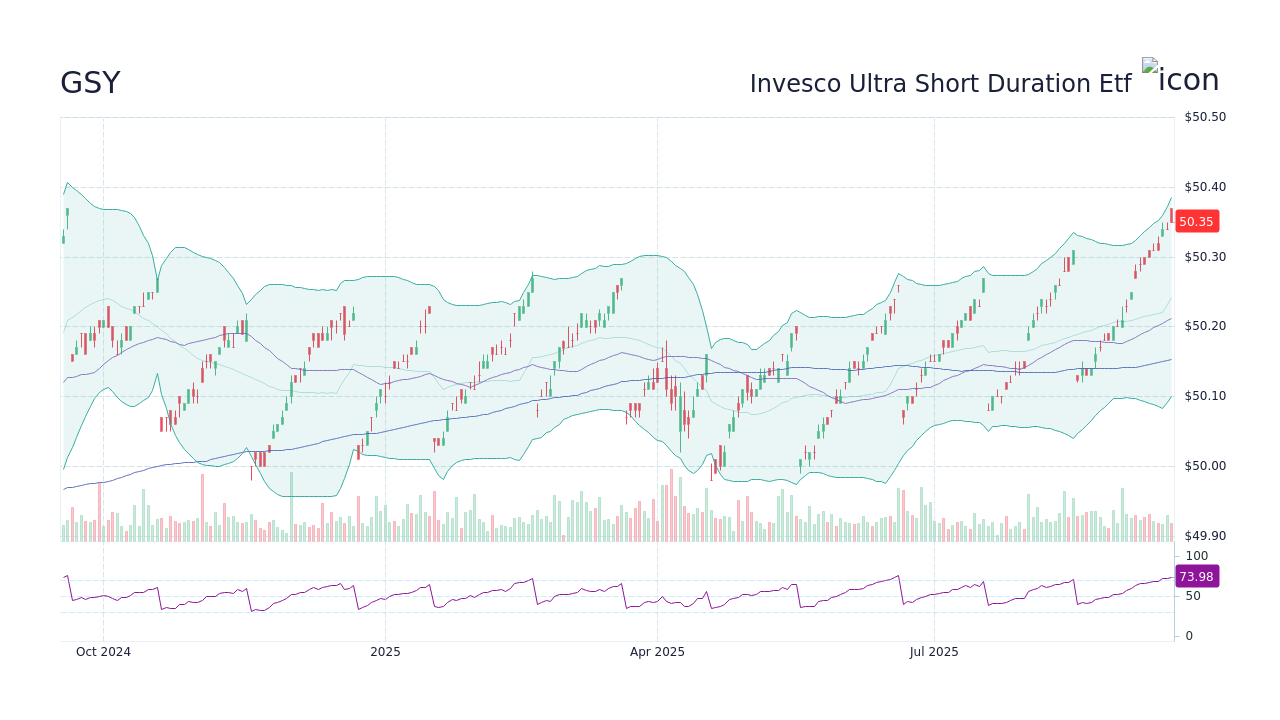
Task: Click the Oct 2024 date axis label
Action: pos(103,652)
